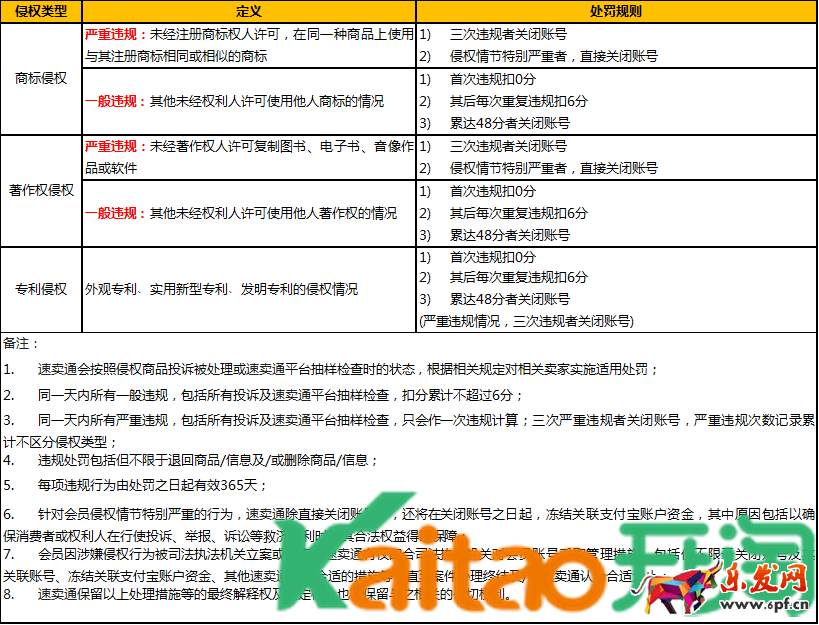Click the 严重违规 trademark definition about 注册商标
Viewport: 819px width, 625px height.
tap(249, 45)
